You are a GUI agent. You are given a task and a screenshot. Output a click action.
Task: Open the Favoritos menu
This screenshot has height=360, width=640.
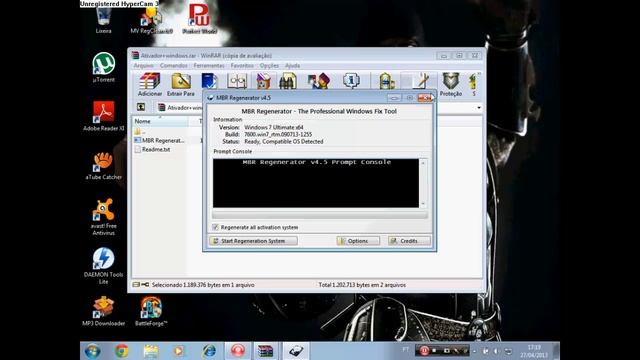242,65
